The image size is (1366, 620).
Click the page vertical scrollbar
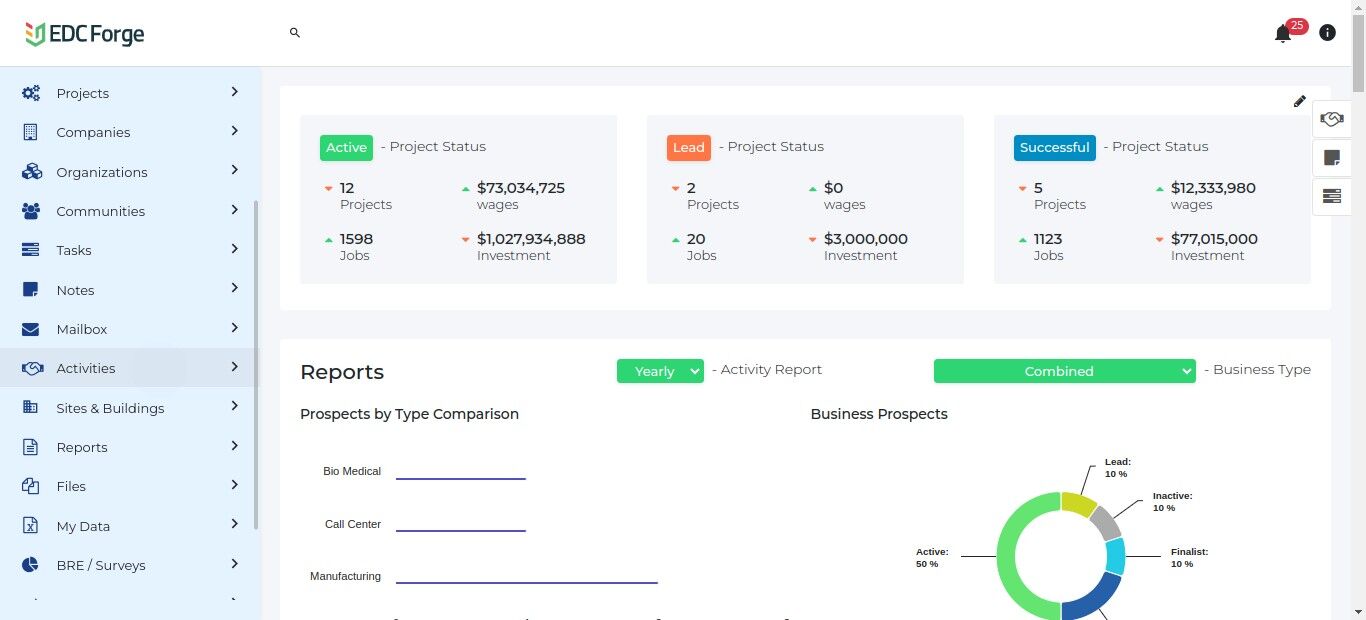point(1358,300)
